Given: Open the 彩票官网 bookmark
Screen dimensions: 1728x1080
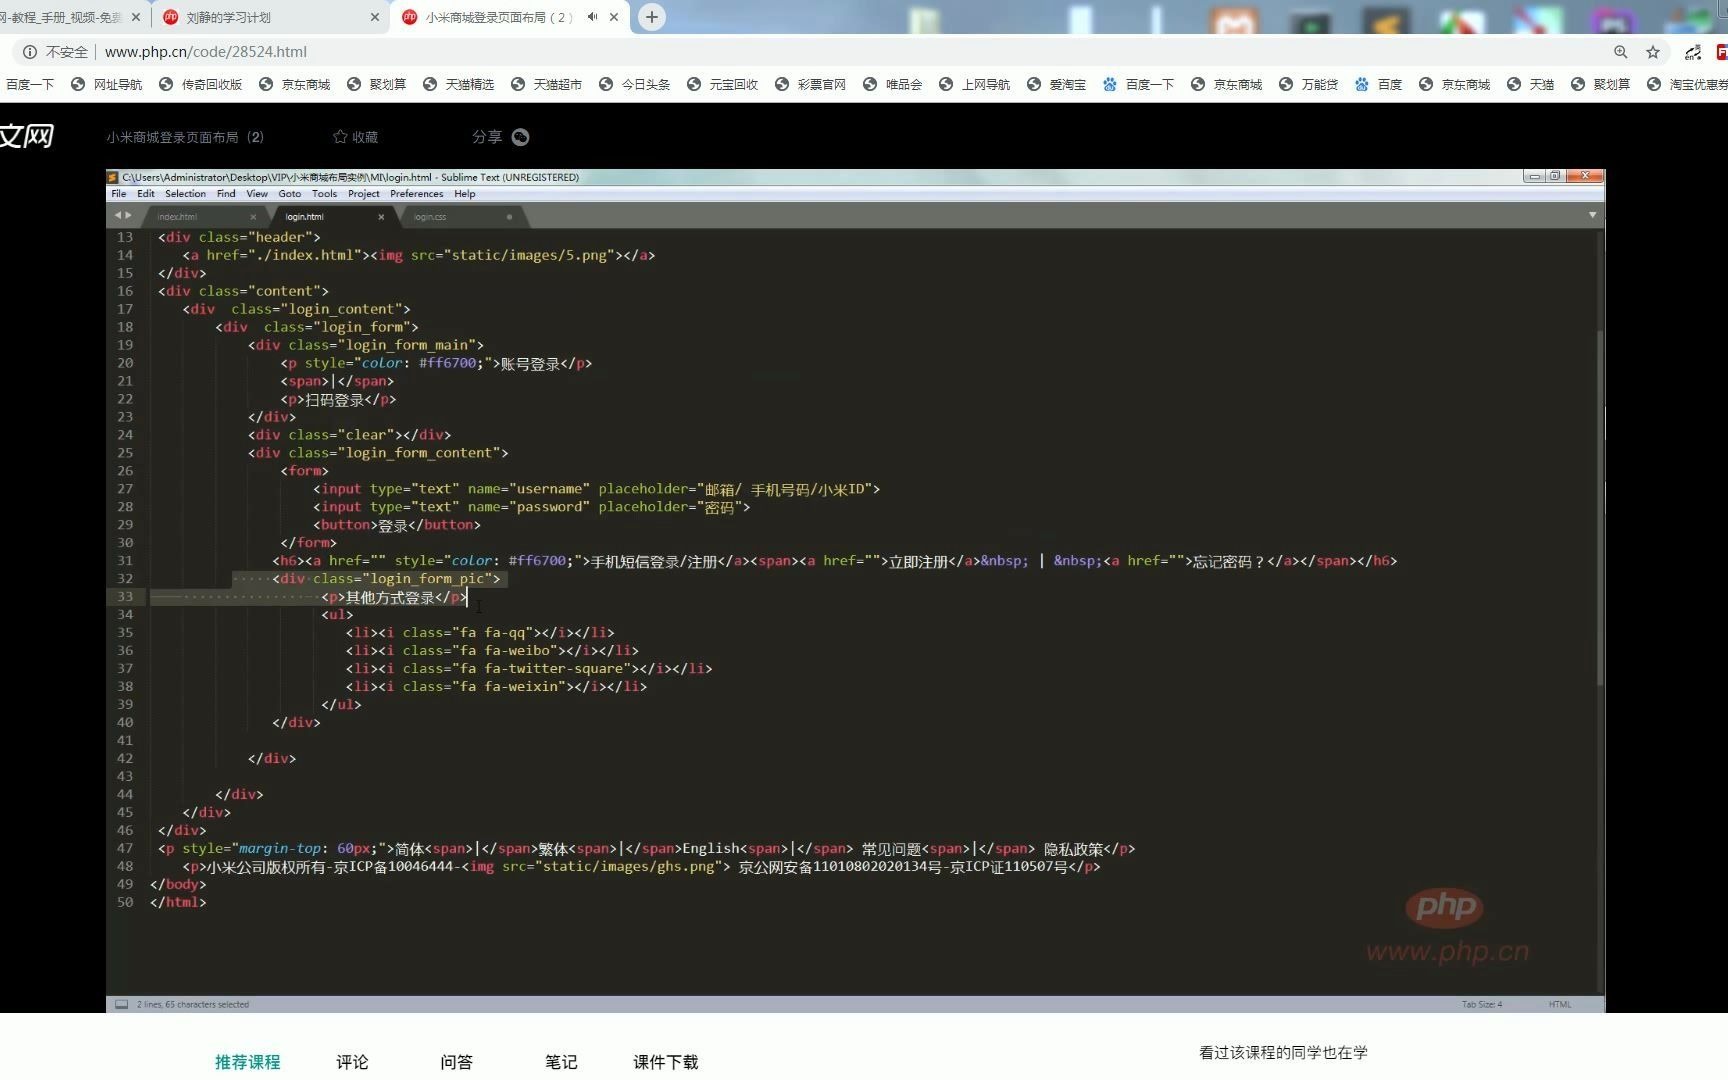Looking at the screenshot, I should (811, 84).
